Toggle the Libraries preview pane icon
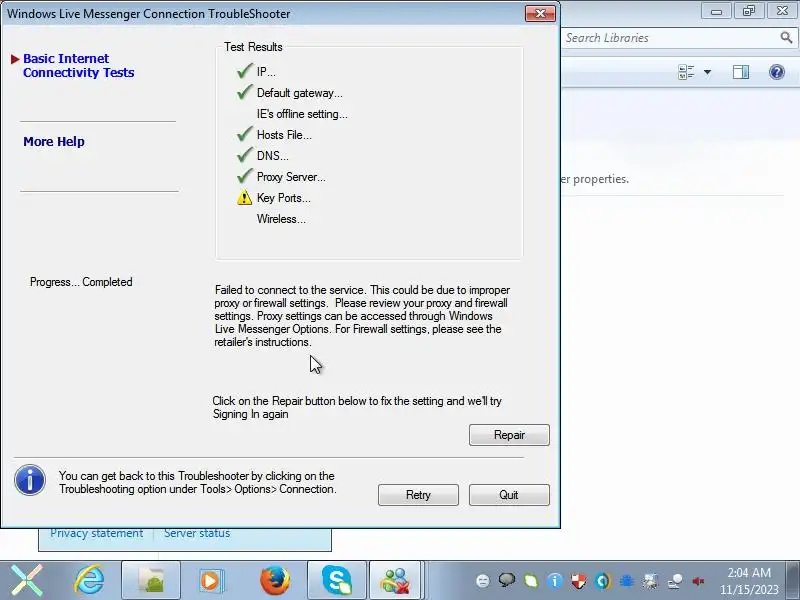 coord(741,72)
